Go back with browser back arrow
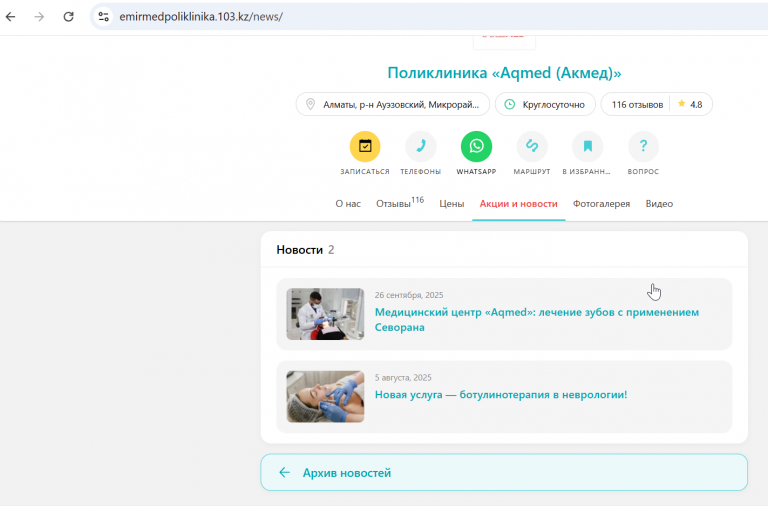The image size is (768, 506). 11,17
